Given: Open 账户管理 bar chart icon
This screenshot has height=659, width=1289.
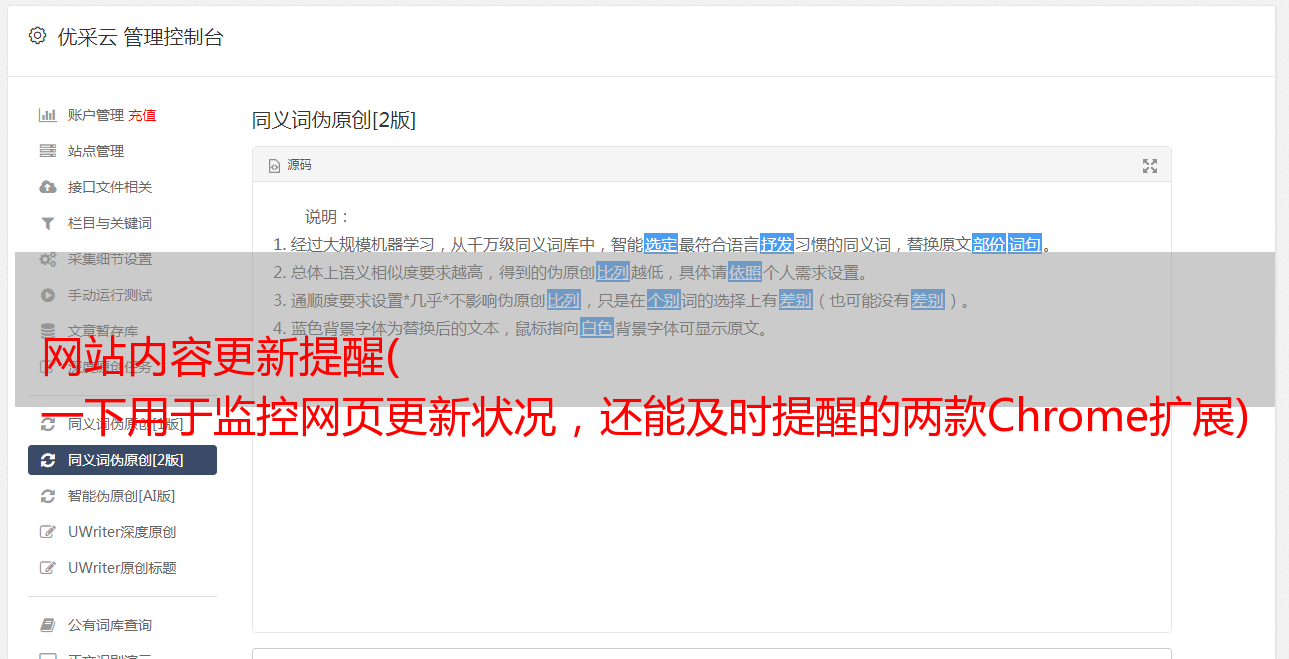Looking at the screenshot, I should click(x=47, y=115).
